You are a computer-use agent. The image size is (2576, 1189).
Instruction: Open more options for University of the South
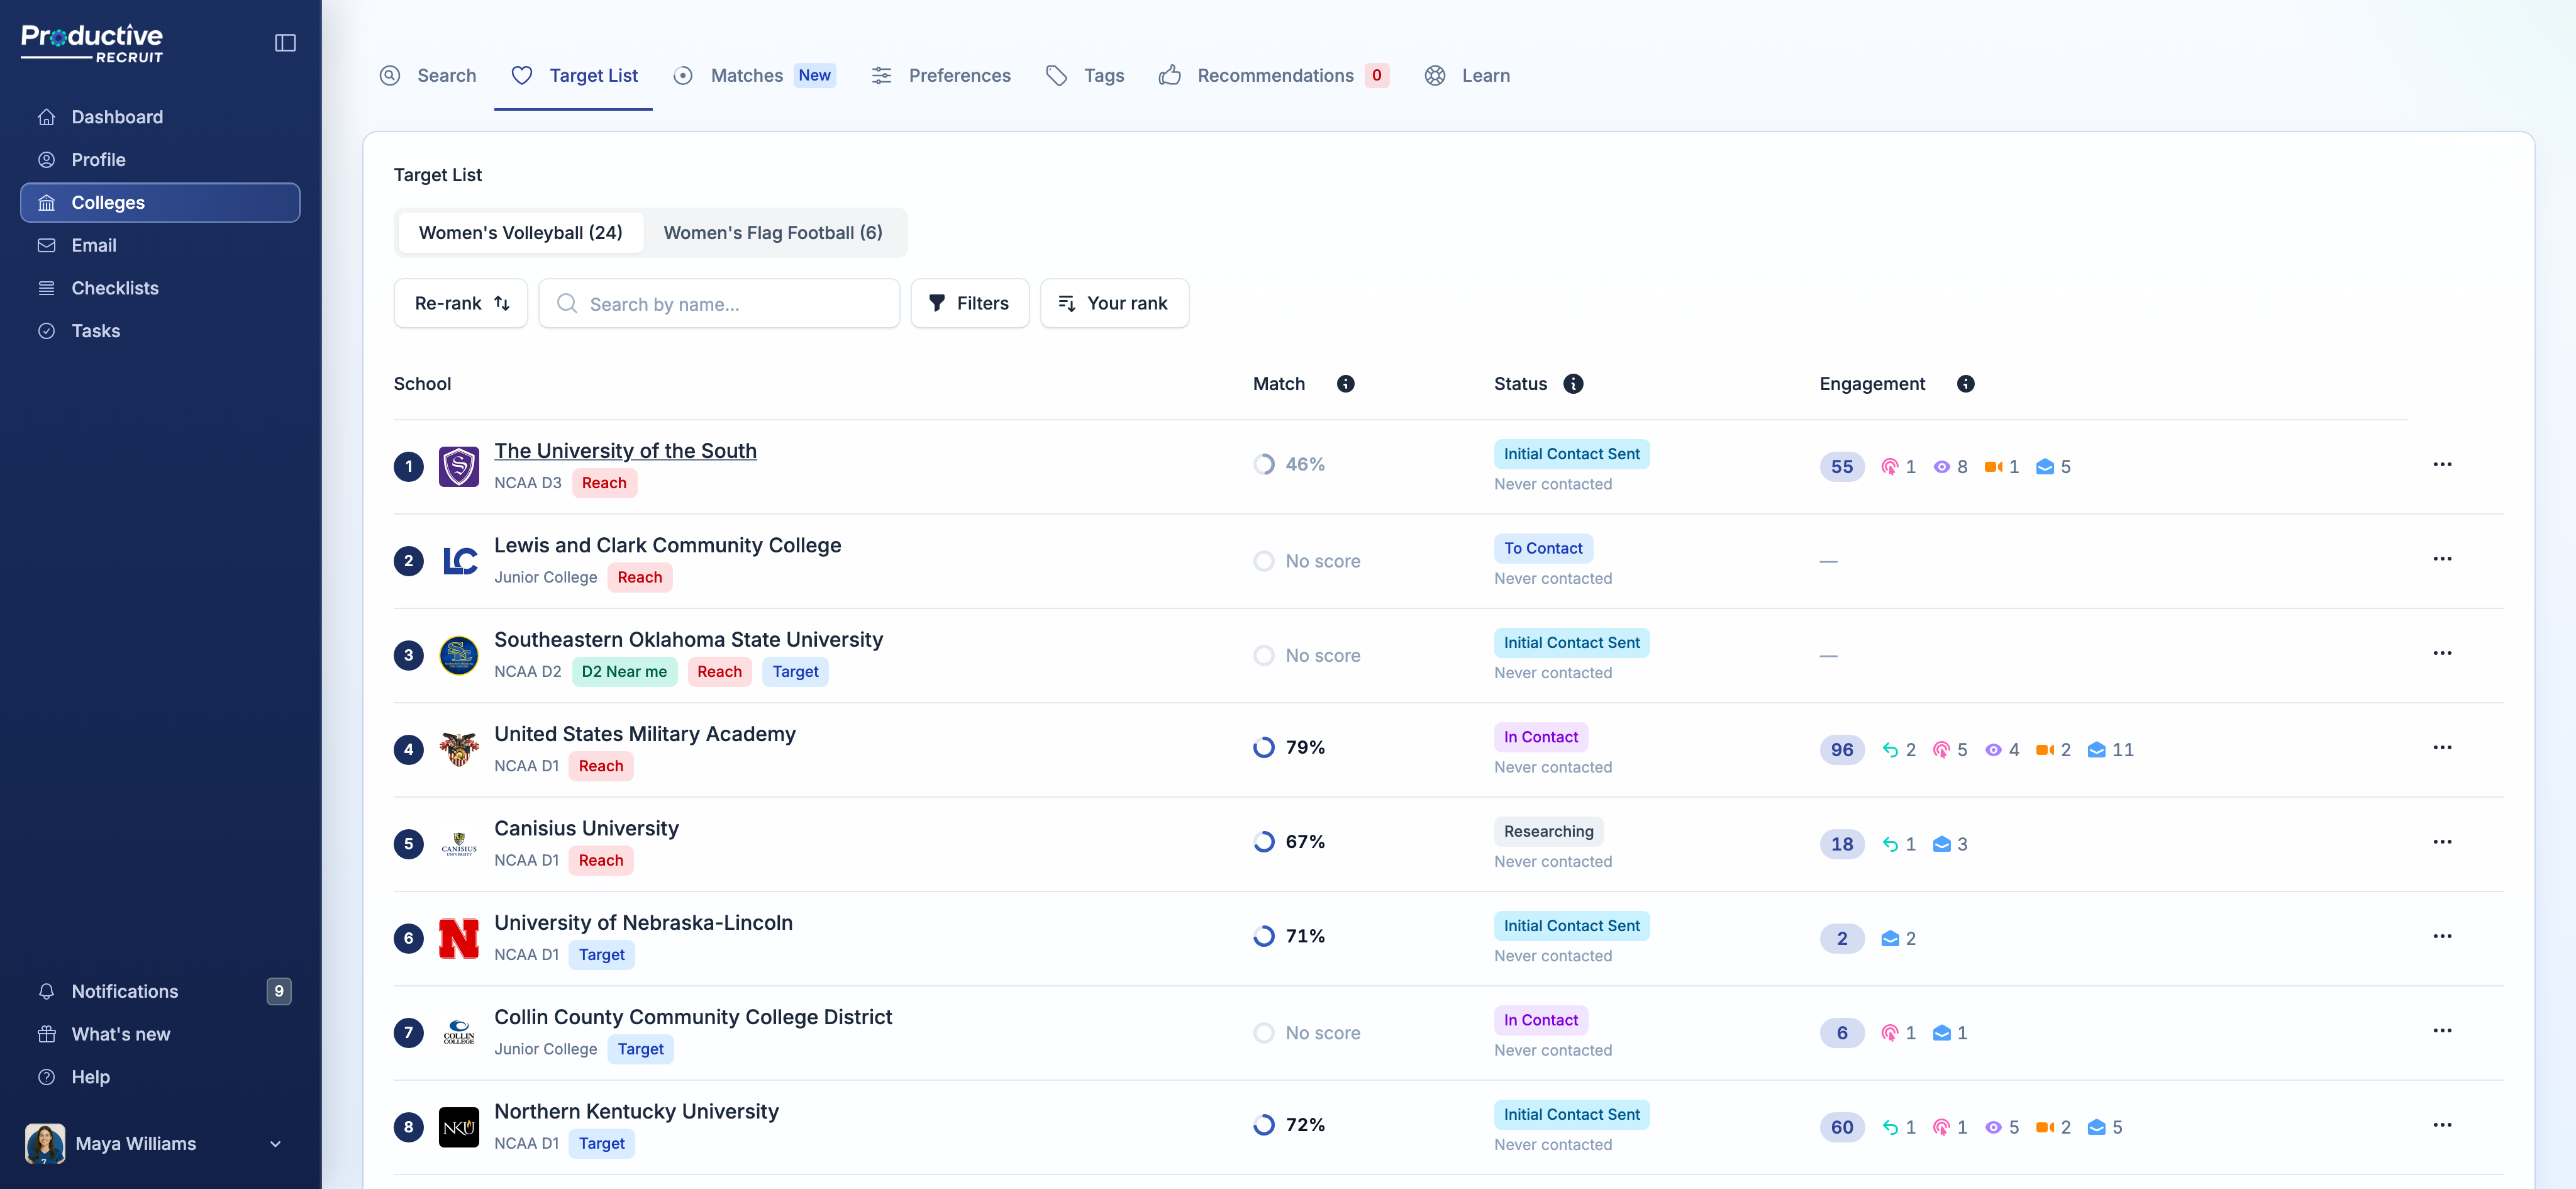click(x=2442, y=465)
